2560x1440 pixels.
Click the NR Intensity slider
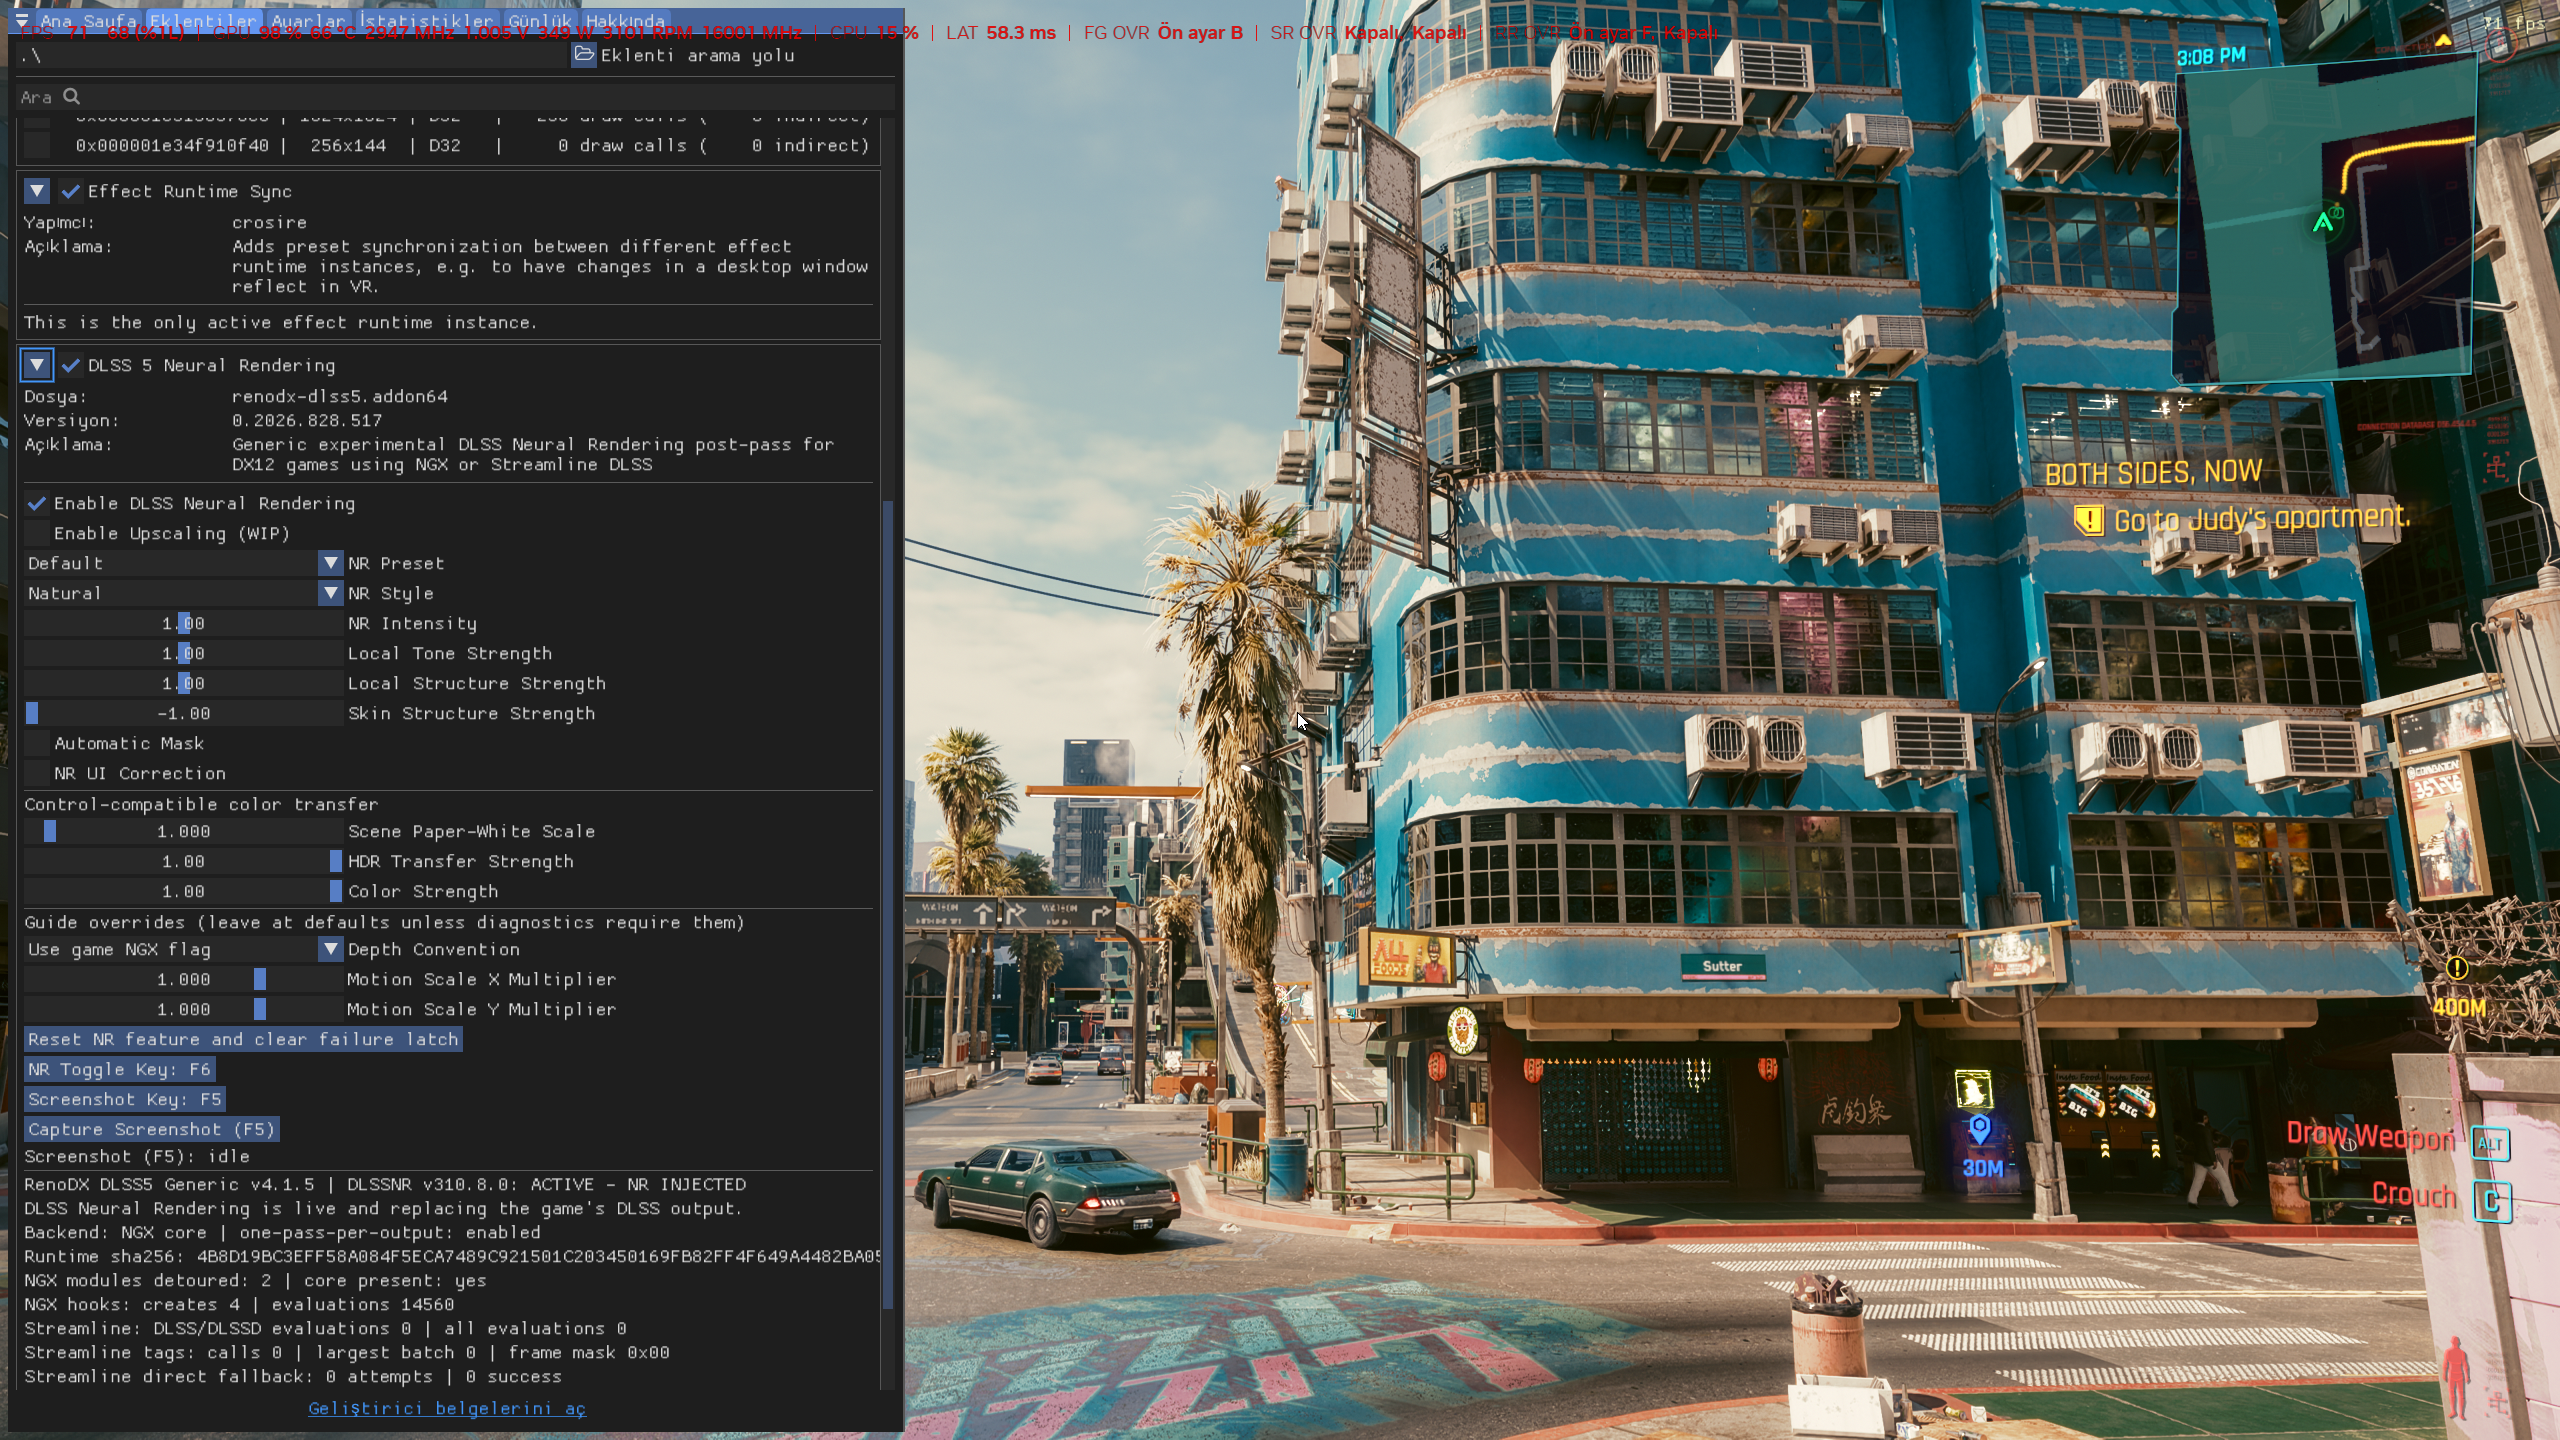coord(184,623)
